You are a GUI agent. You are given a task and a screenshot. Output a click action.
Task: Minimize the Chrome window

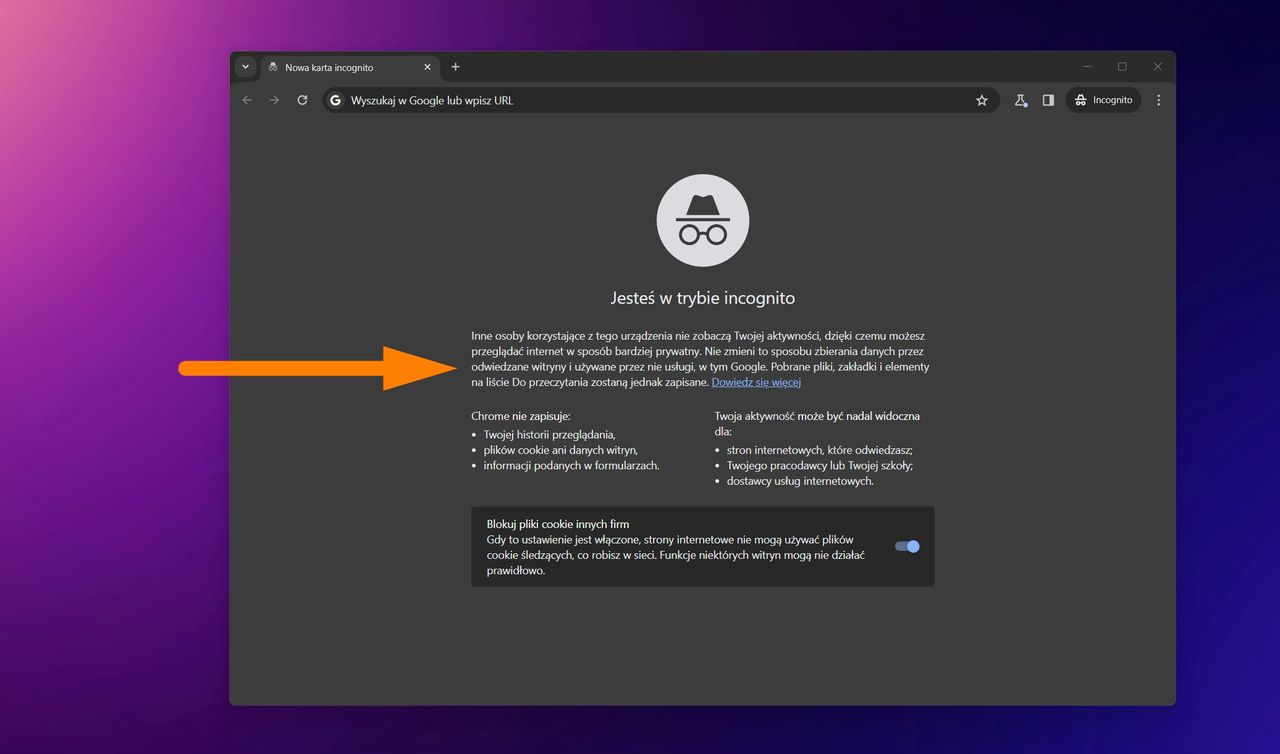click(1087, 67)
